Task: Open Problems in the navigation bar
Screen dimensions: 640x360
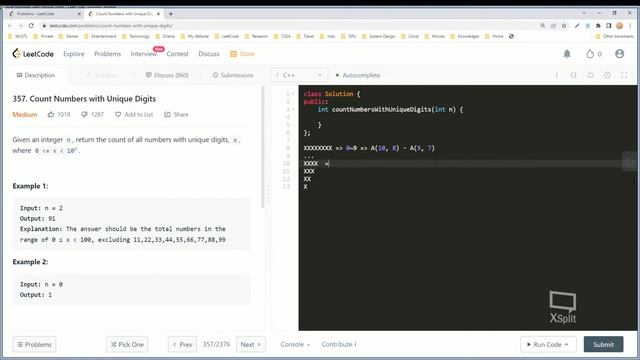Action: coord(107,53)
